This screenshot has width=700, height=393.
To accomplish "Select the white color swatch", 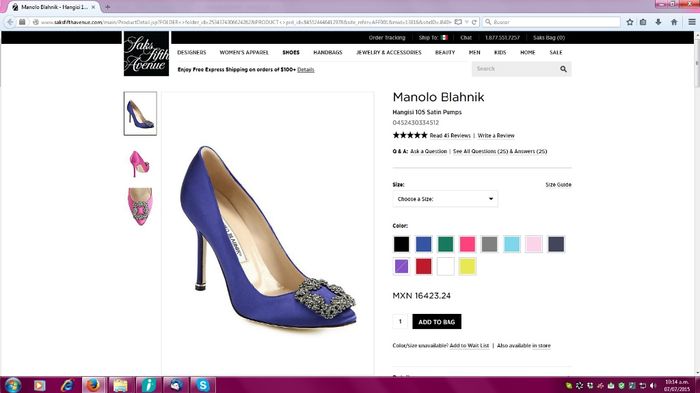I will 446,267.
